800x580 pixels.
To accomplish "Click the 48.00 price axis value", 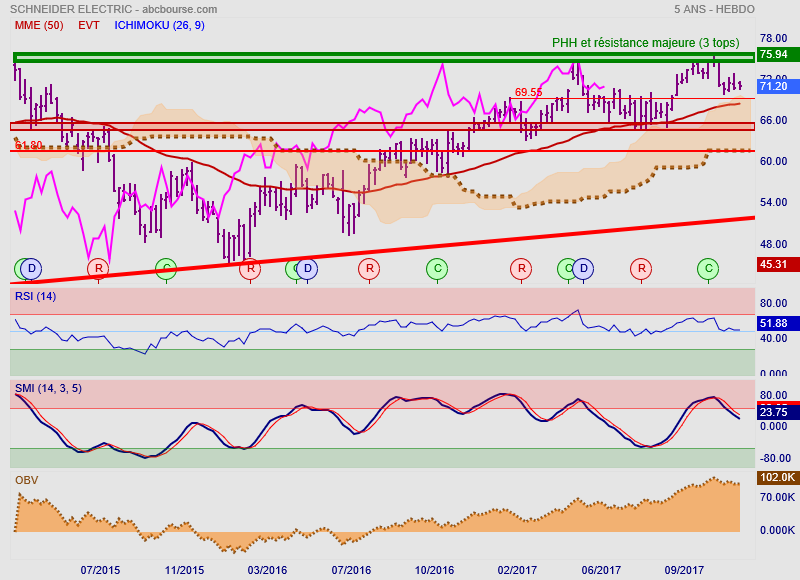I will click(773, 244).
